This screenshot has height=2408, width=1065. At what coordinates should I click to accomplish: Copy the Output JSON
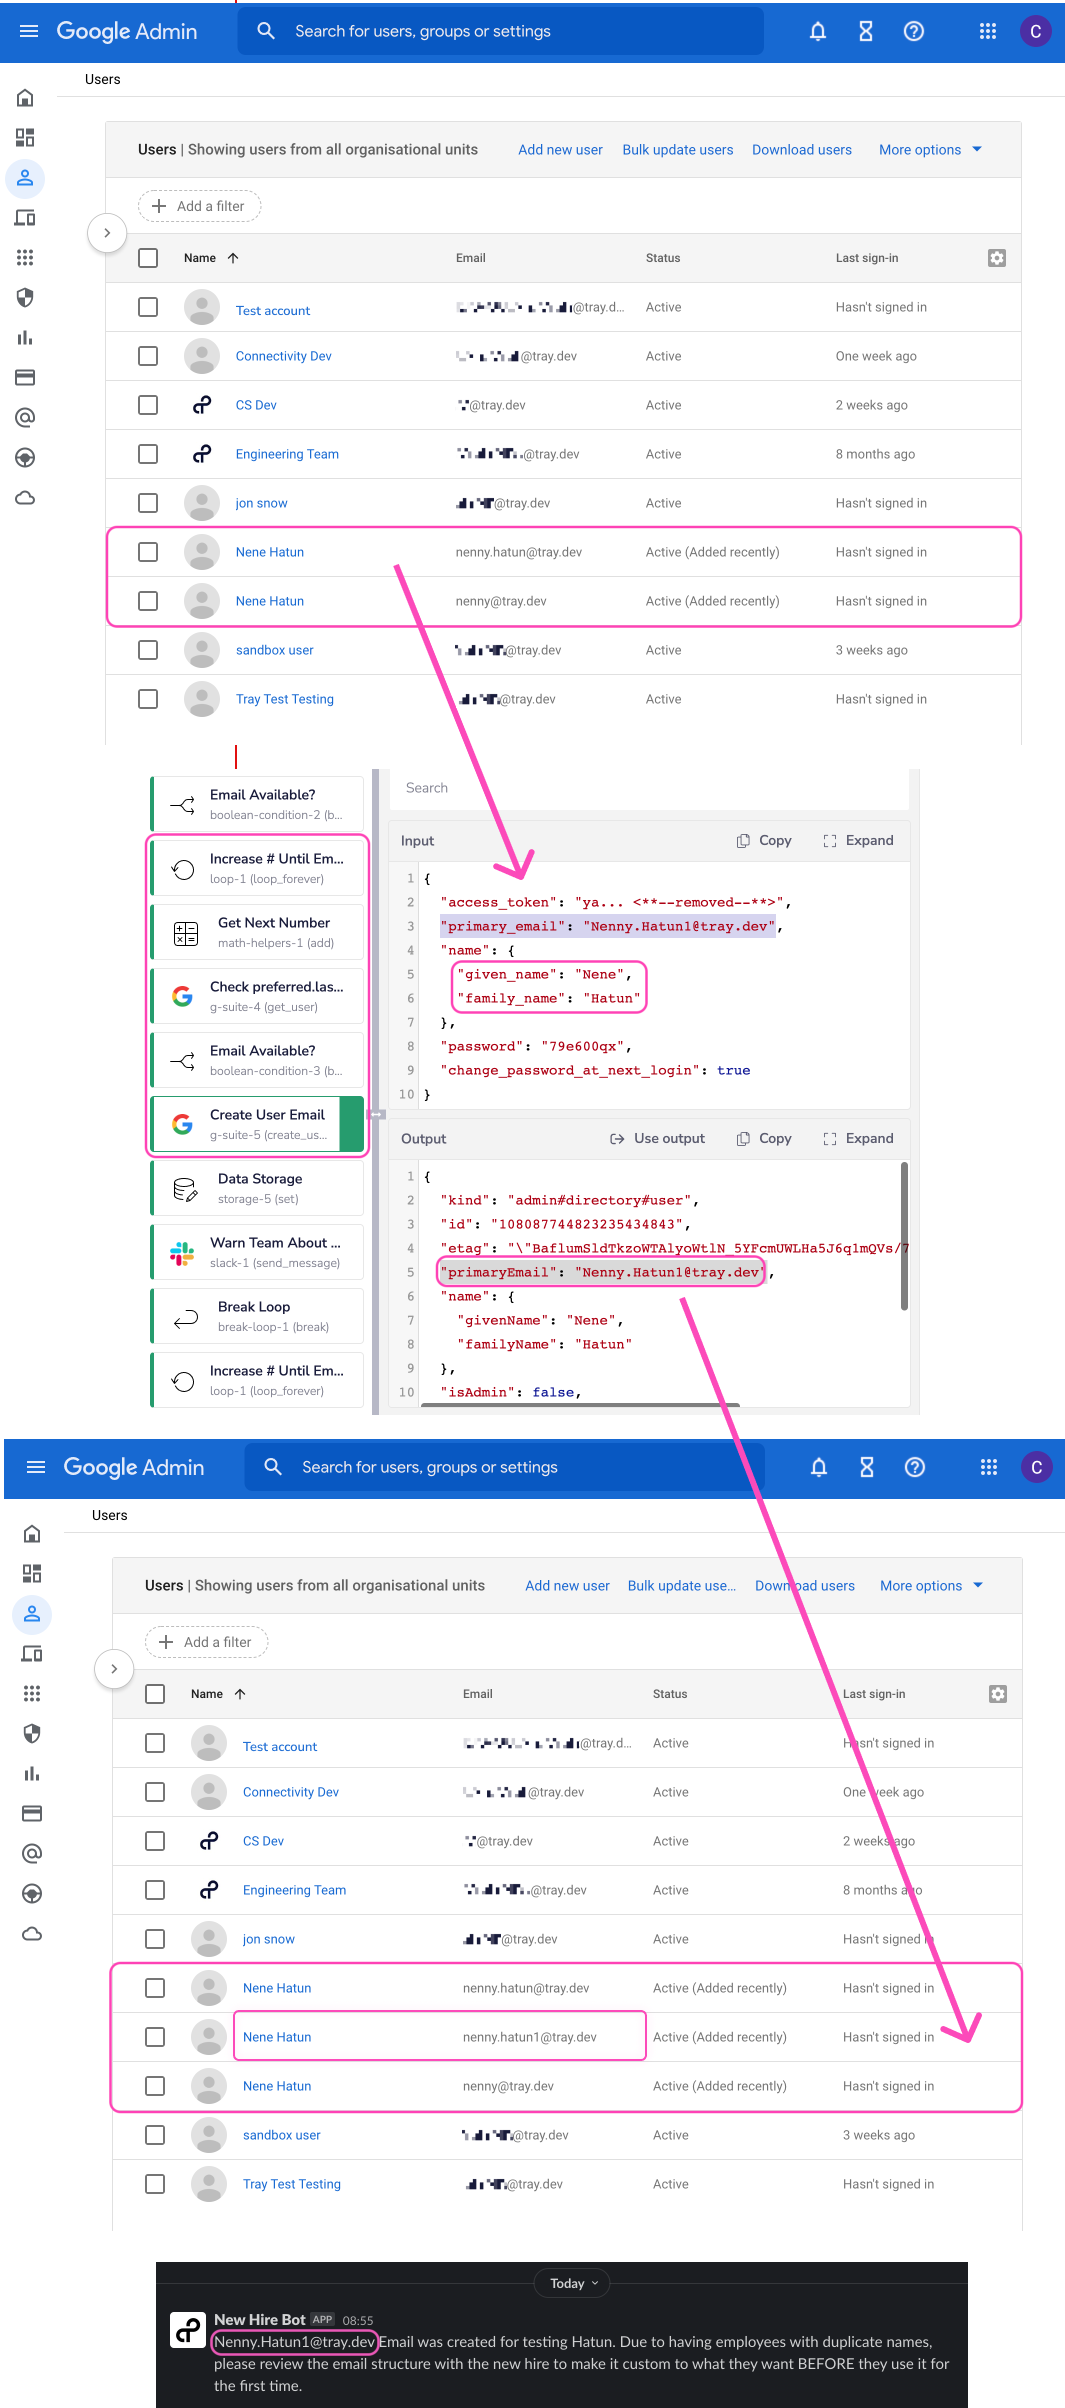764,1139
